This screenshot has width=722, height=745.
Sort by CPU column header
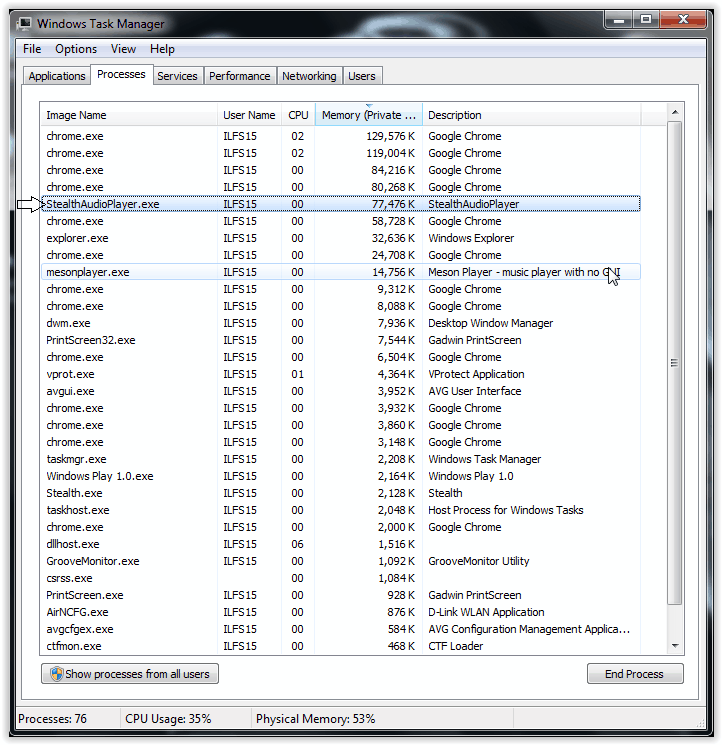[x=298, y=115]
